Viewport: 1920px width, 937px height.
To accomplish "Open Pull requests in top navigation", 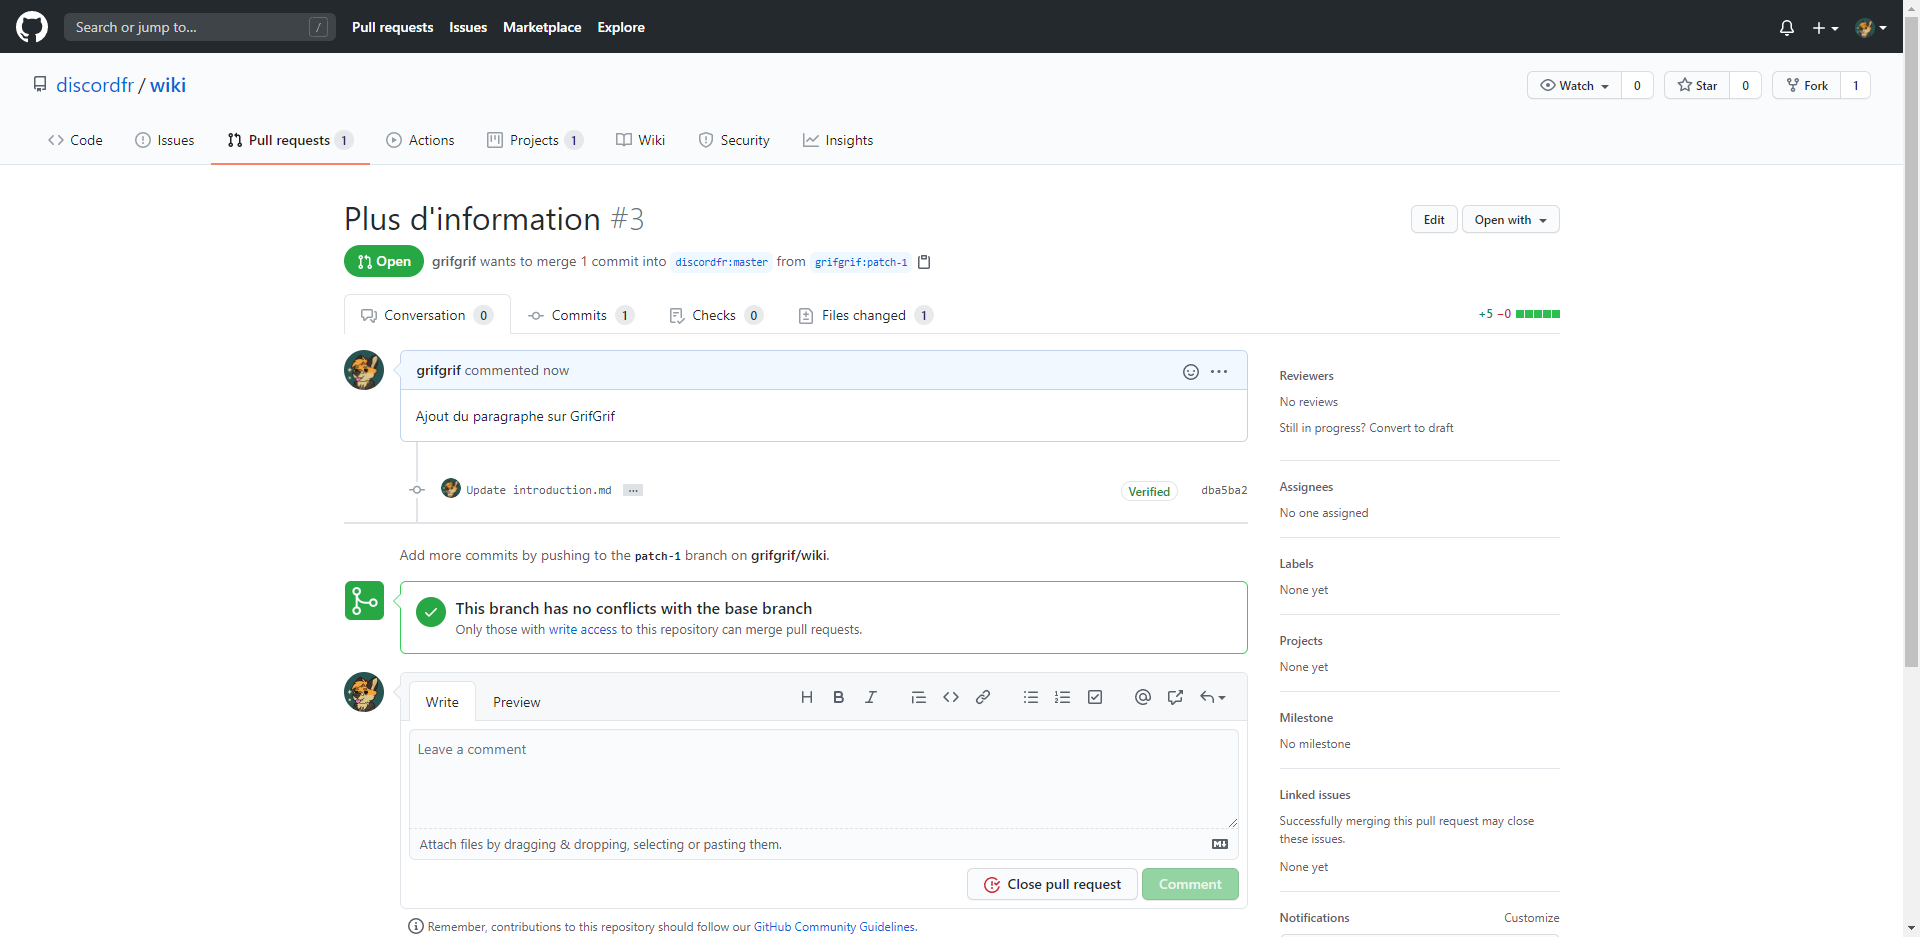I will coord(393,27).
